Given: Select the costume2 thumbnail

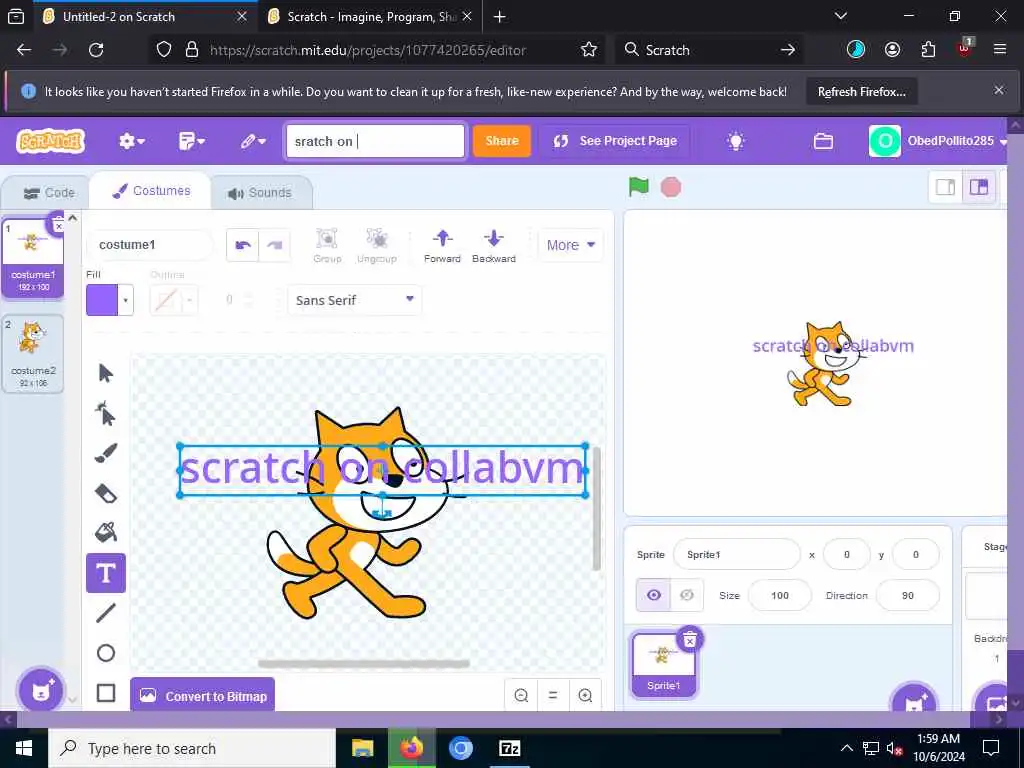Looking at the screenshot, I should (x=33, y=353).
